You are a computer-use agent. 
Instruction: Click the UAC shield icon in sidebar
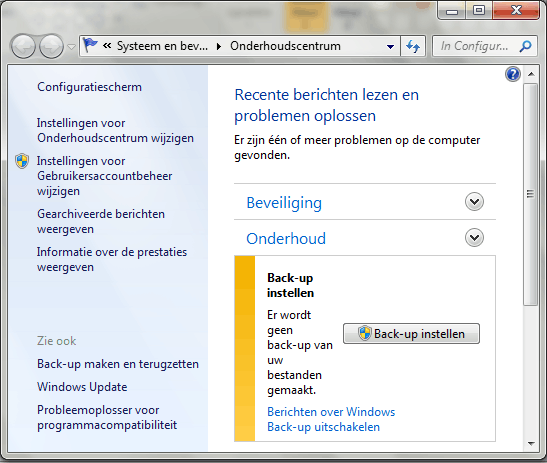[x=22, y=161]
